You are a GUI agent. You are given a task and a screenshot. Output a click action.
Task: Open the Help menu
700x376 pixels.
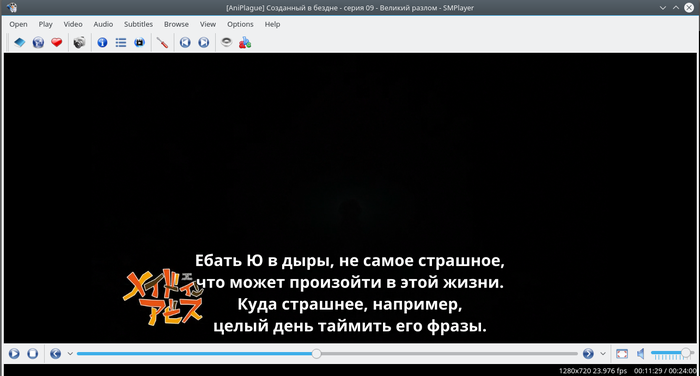point(272,24)
